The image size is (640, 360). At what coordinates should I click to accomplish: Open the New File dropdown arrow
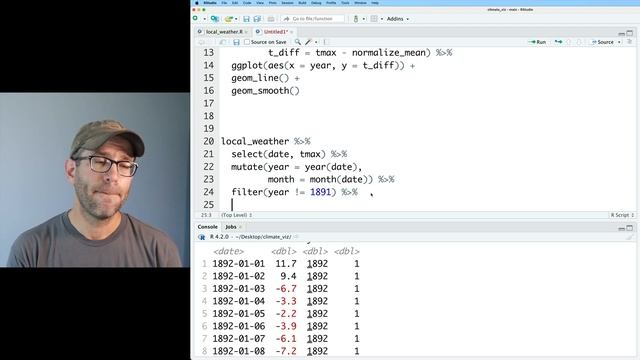(204, 19)
